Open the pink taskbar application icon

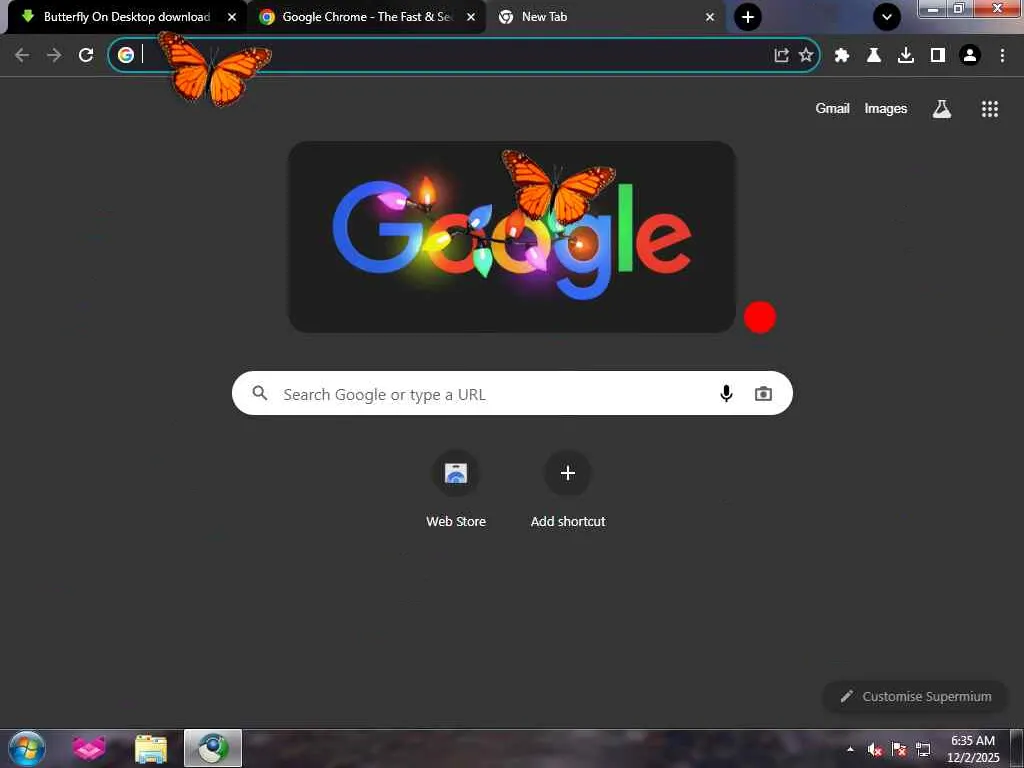coord(88,748)
